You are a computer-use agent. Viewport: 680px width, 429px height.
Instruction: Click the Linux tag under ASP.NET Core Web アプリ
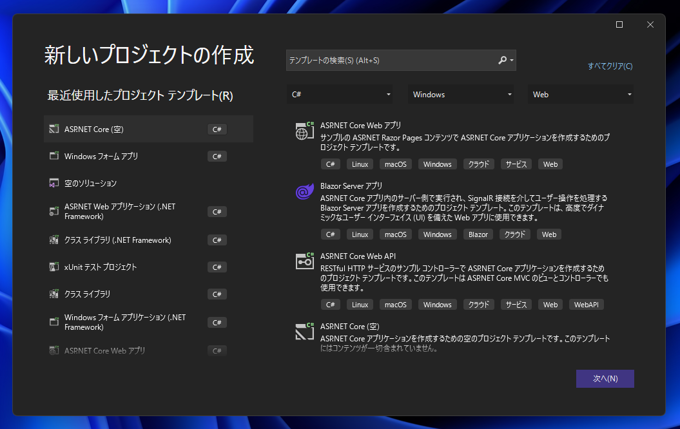pos(360,164)
